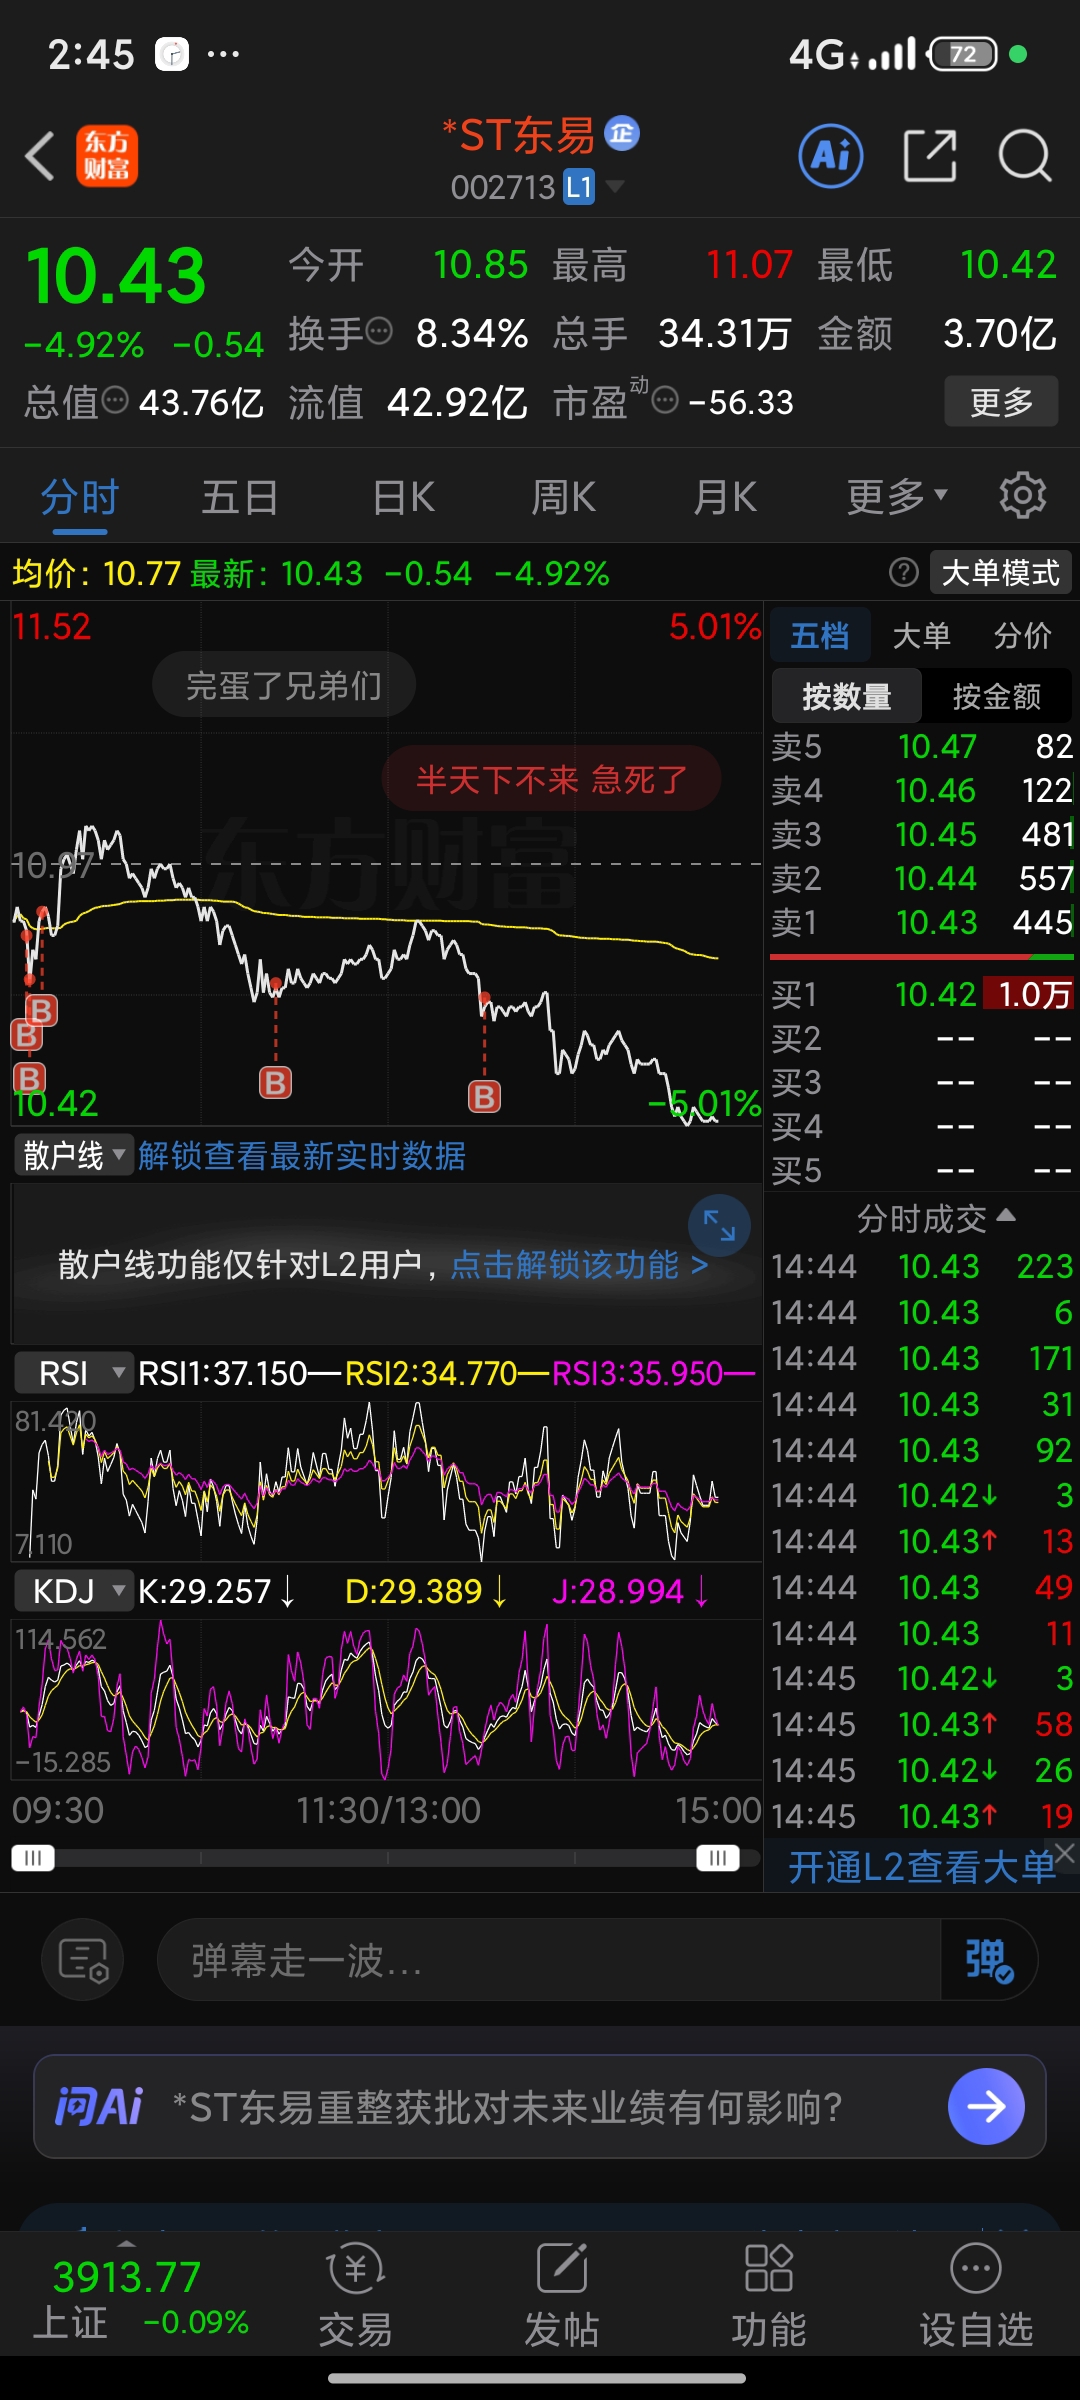Switch to 月K chart tab
The image size is (1080, 2400).
[726, 496]
